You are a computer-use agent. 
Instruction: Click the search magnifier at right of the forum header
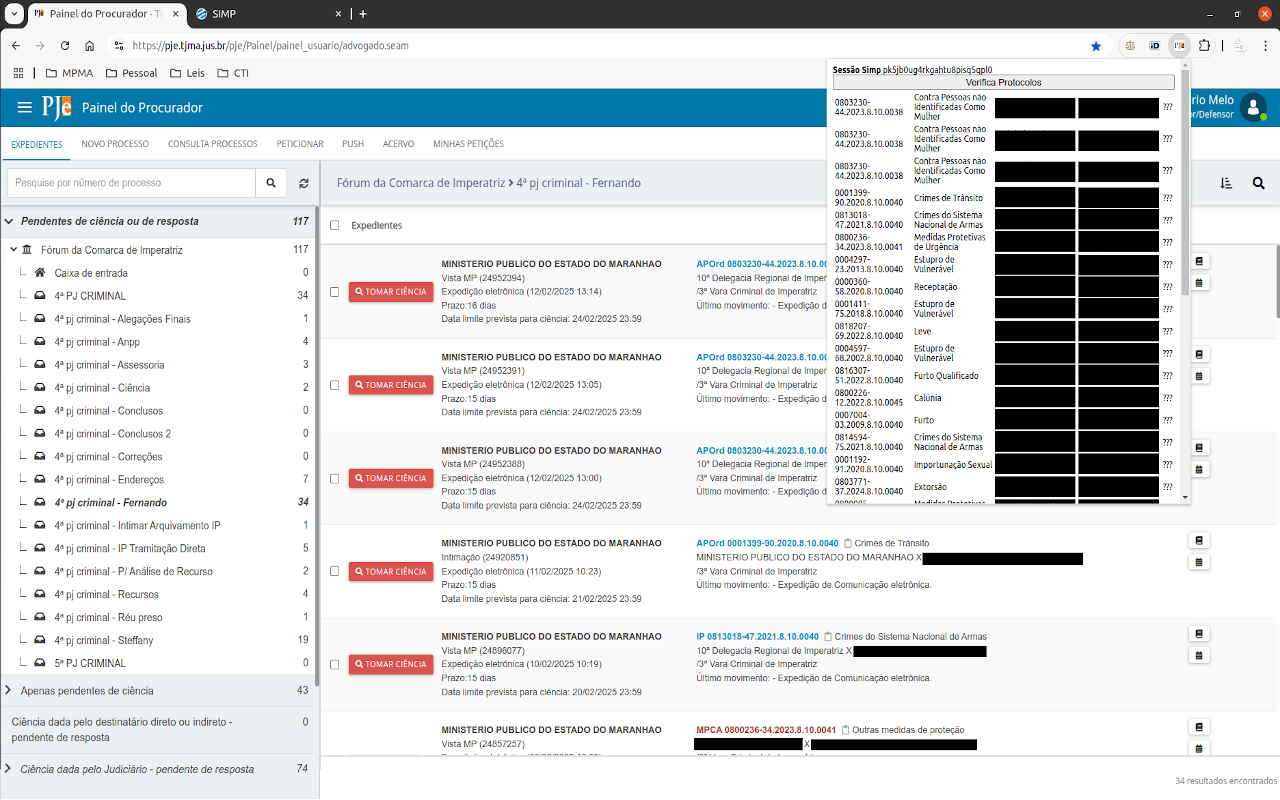1258,183
